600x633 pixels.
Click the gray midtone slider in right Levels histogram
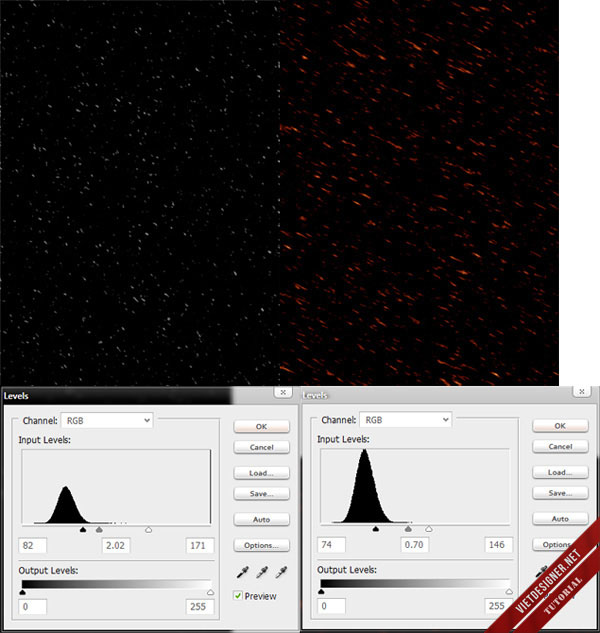pyautogui.click(x=408, y=529)
